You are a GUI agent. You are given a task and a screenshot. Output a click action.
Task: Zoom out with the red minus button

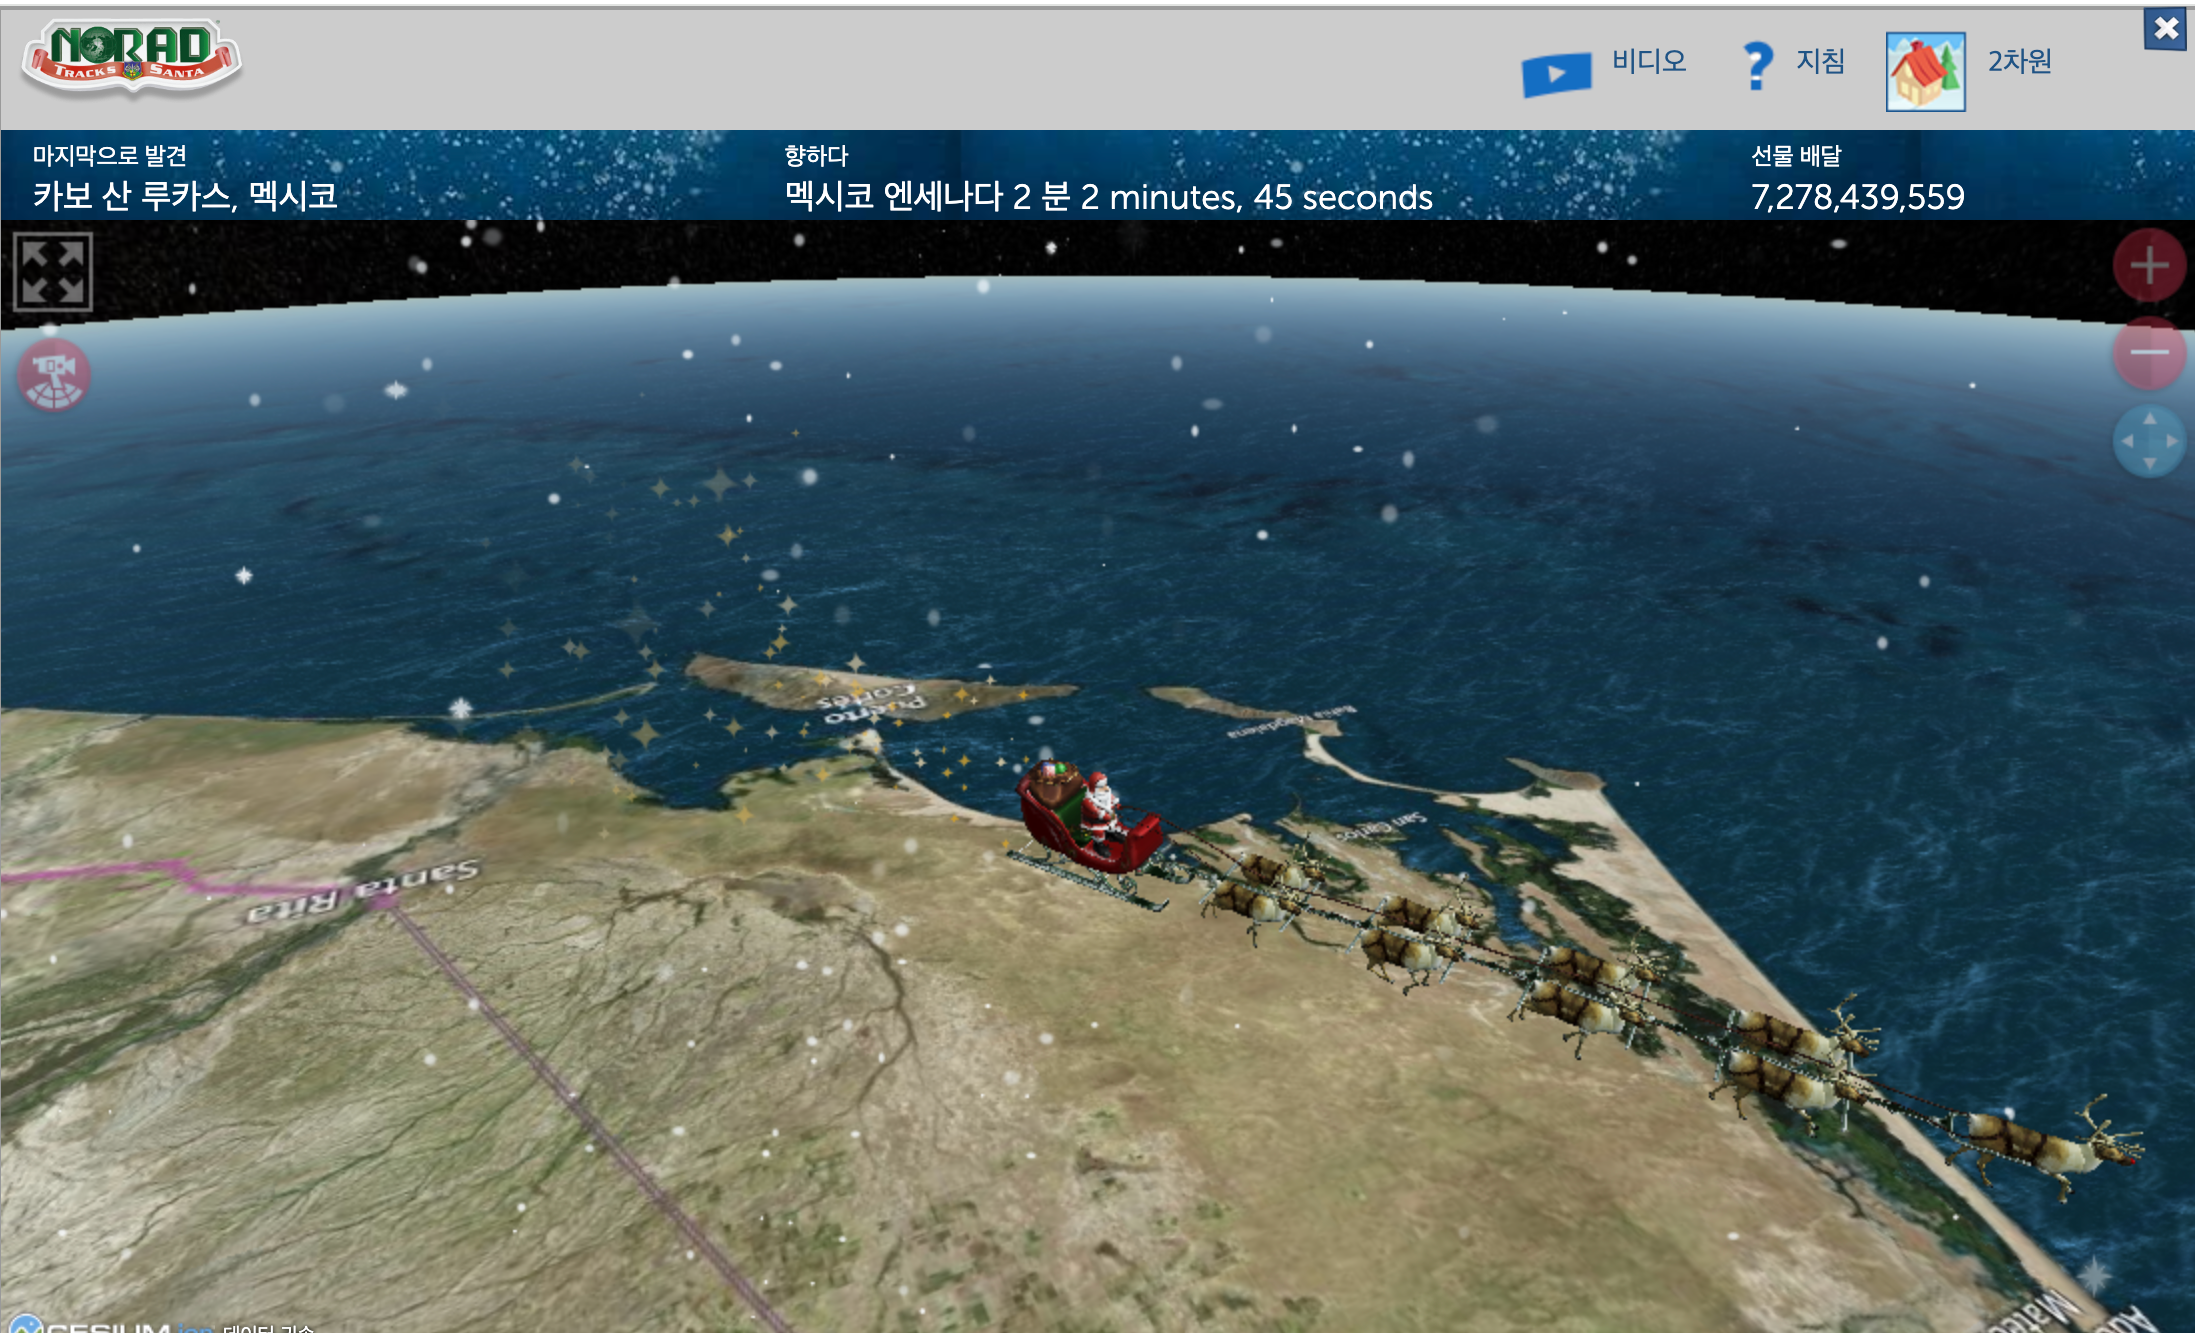click(2148, 352)
